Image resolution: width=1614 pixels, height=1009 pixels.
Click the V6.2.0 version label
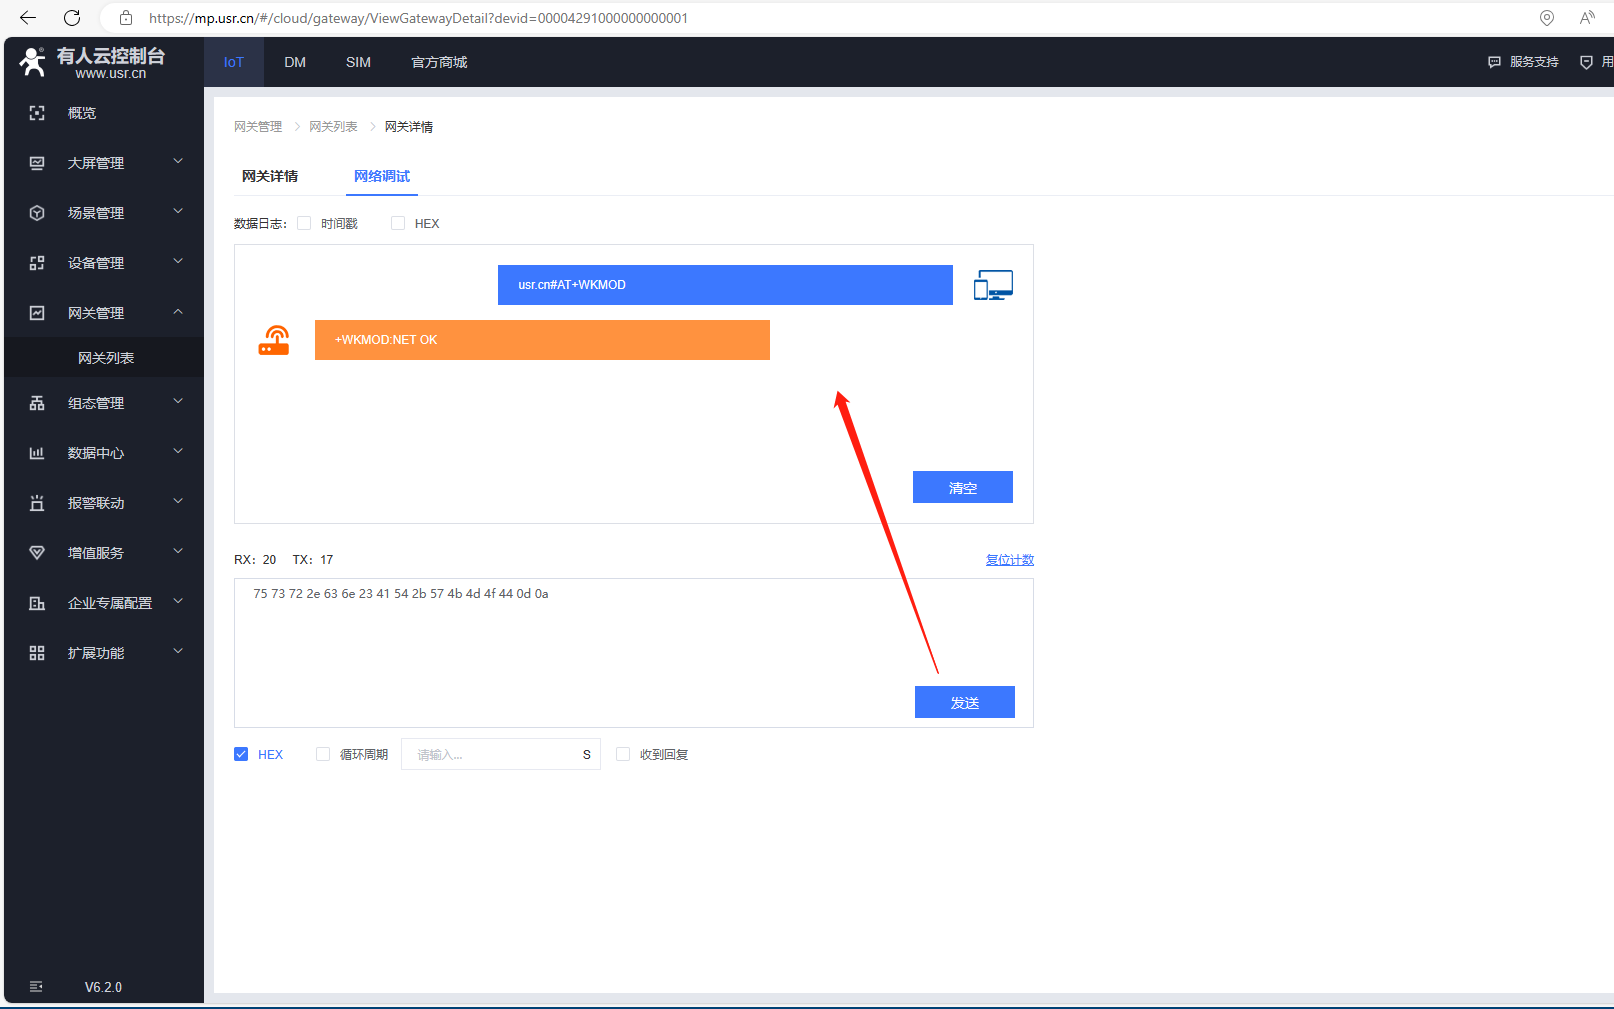pos(103,987)
